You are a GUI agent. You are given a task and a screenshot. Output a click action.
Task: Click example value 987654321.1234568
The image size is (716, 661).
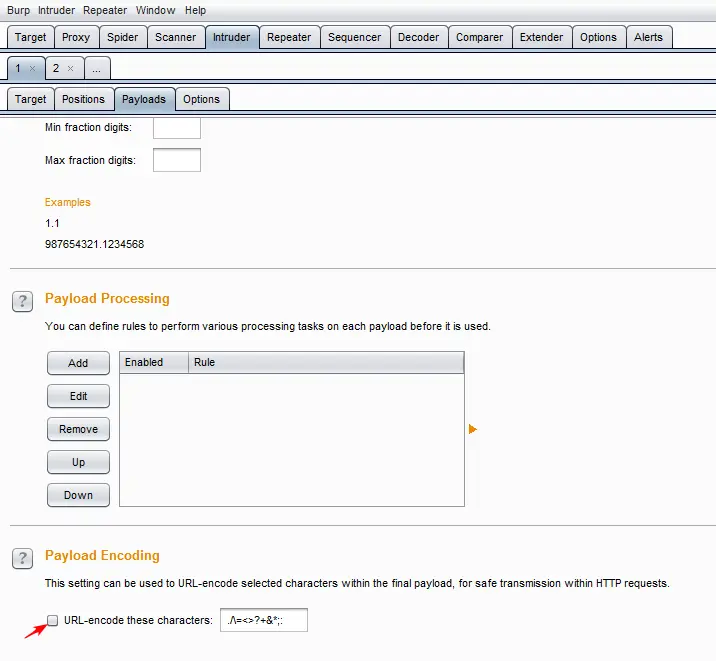click(95, 244)
